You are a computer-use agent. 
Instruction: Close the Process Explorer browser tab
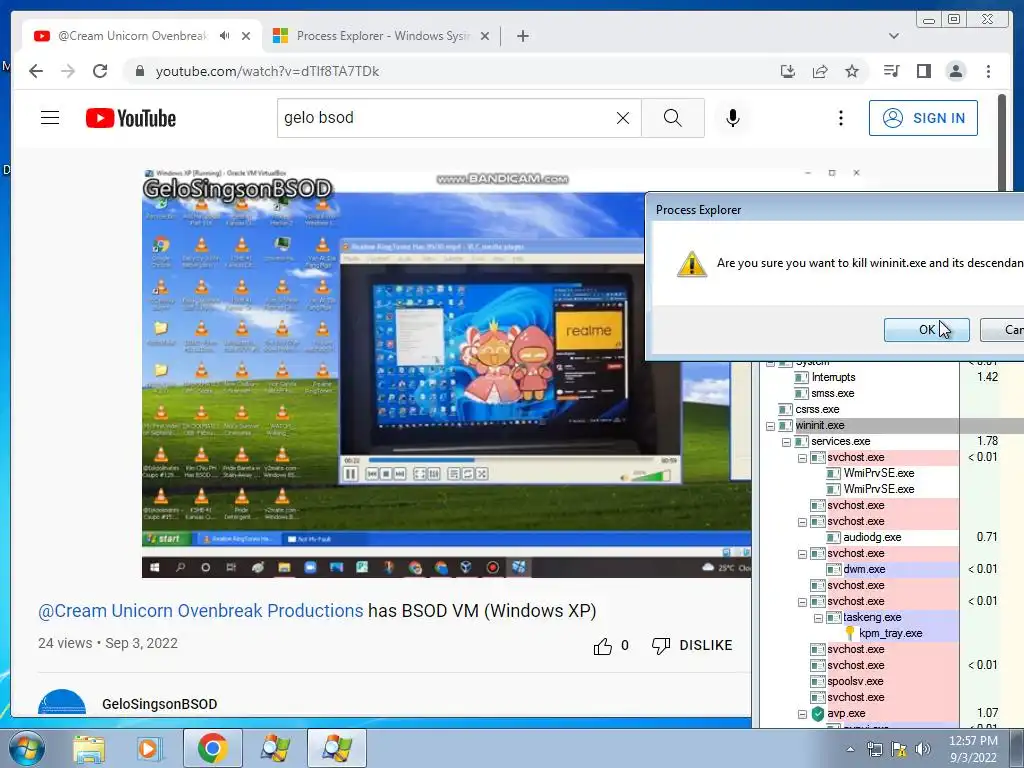click(x=485, y=36)
